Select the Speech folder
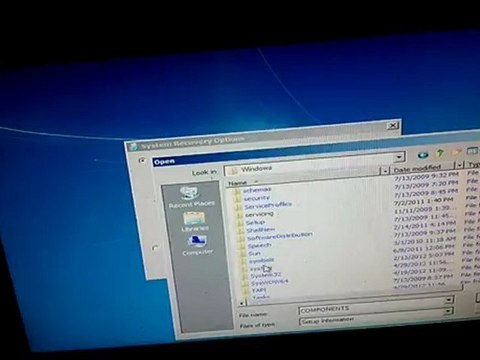480x360 pixels. coord(256,246)
